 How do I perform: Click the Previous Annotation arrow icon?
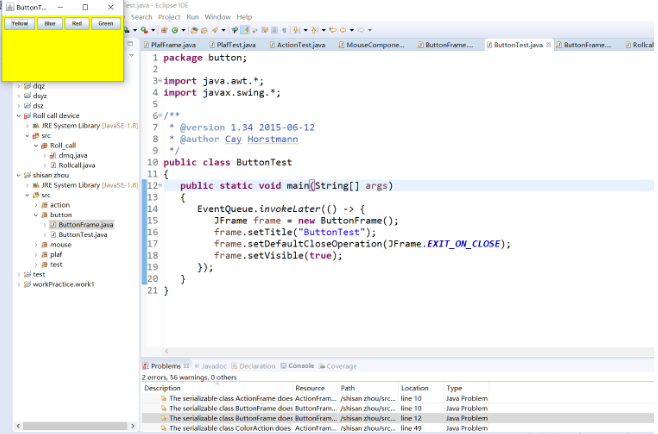pyautogui.click(x=315, y=30)
